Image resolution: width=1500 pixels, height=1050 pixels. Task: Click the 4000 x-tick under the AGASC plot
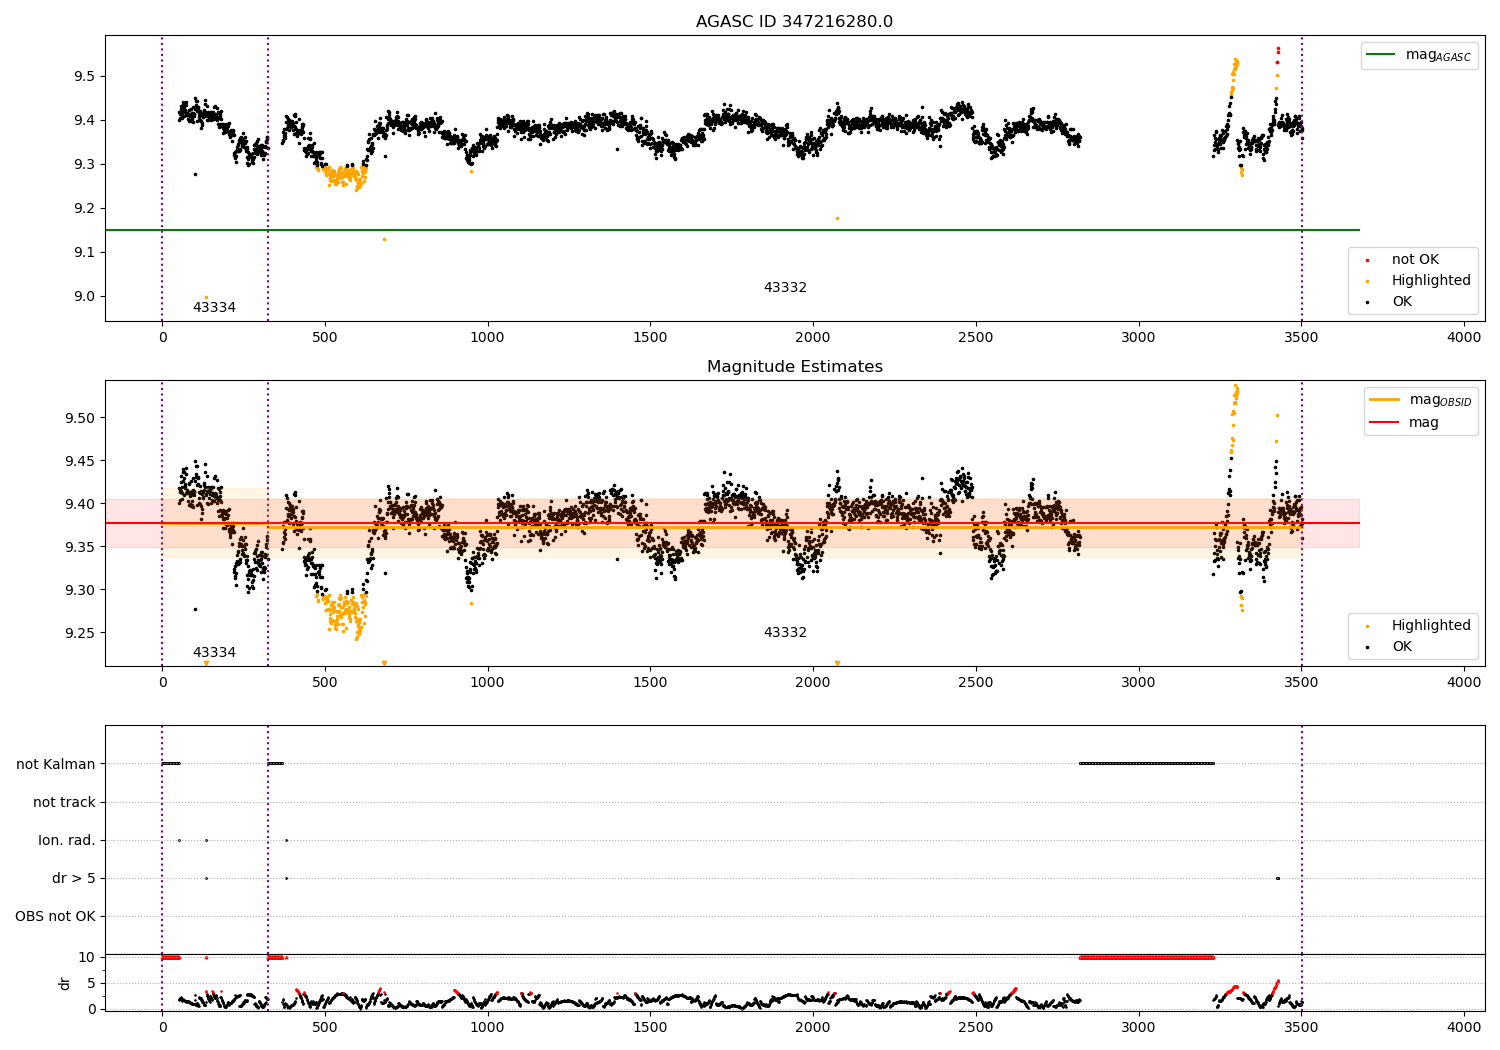click(x=1464, y=338)
